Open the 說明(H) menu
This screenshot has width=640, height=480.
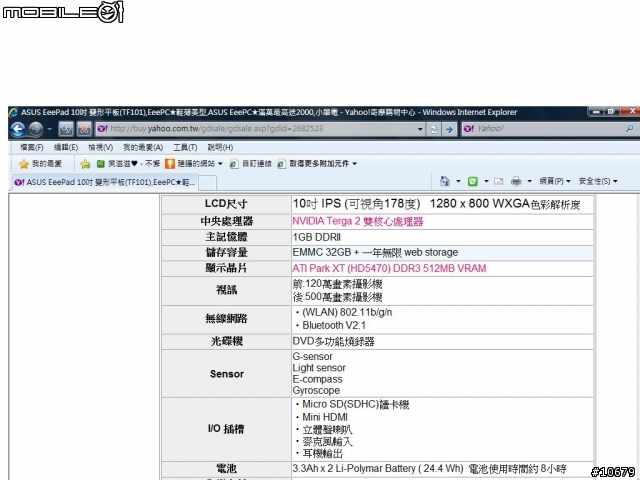pos(220,147)
